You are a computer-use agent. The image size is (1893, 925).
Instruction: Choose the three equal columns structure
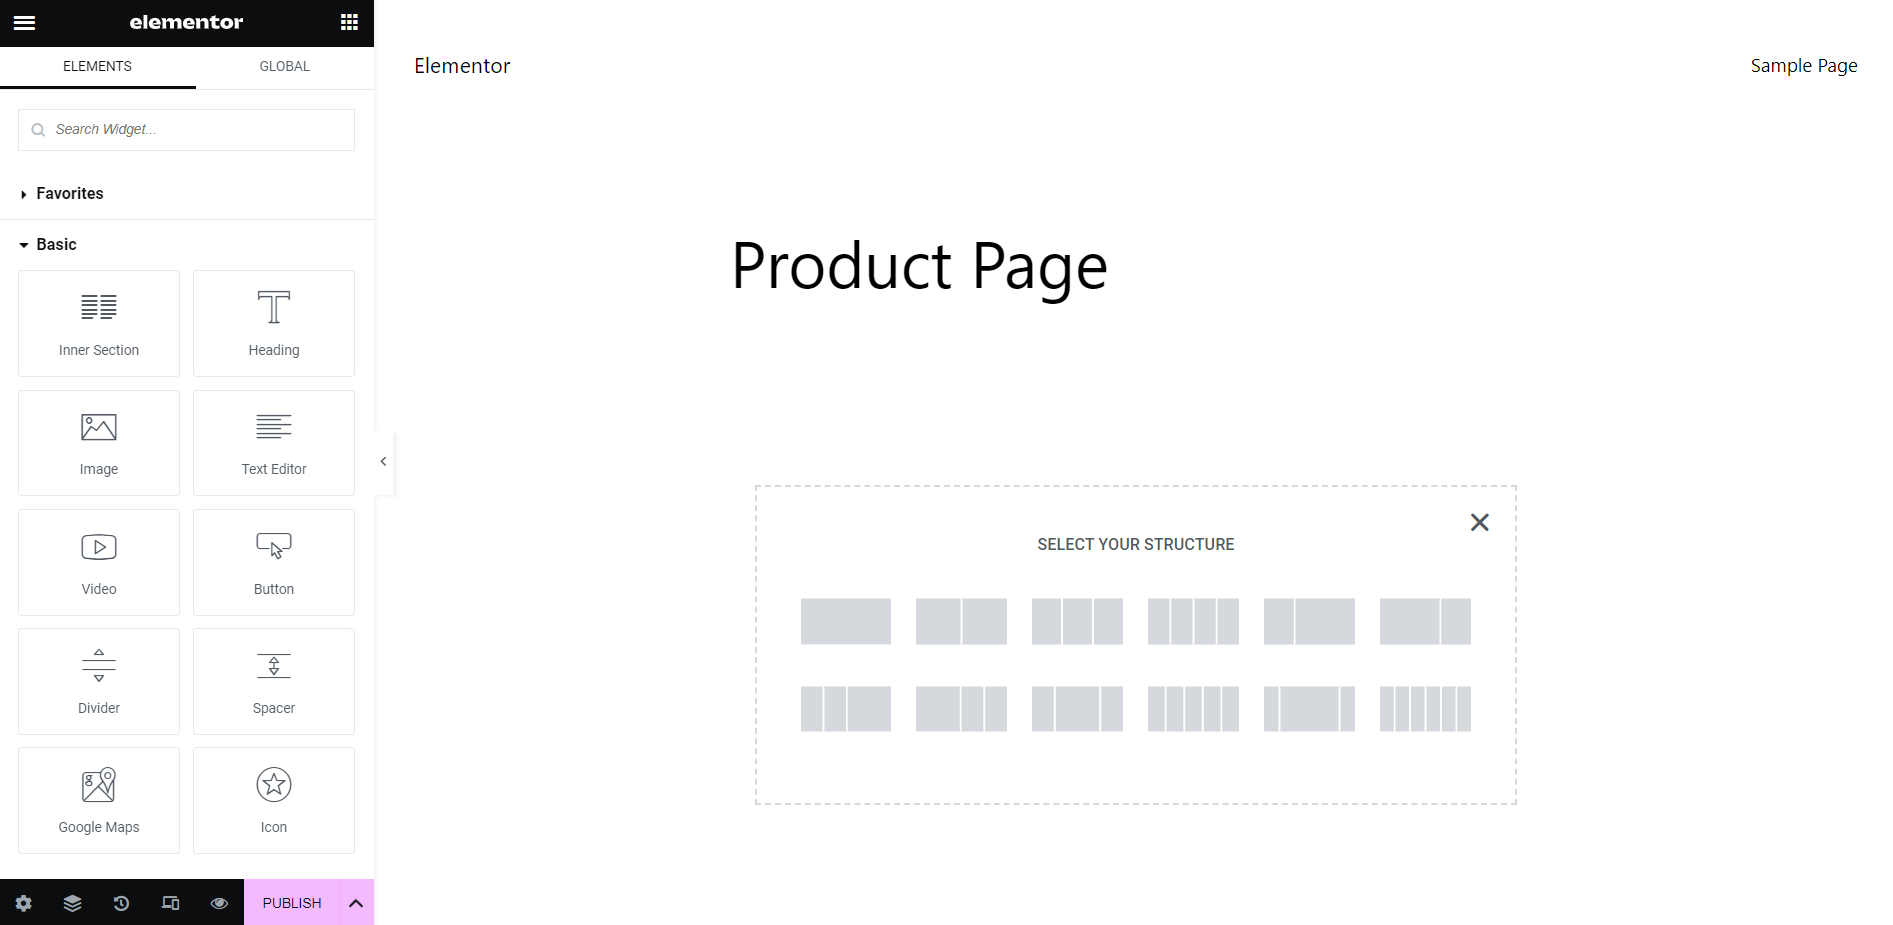click(x=1077, y=622)
